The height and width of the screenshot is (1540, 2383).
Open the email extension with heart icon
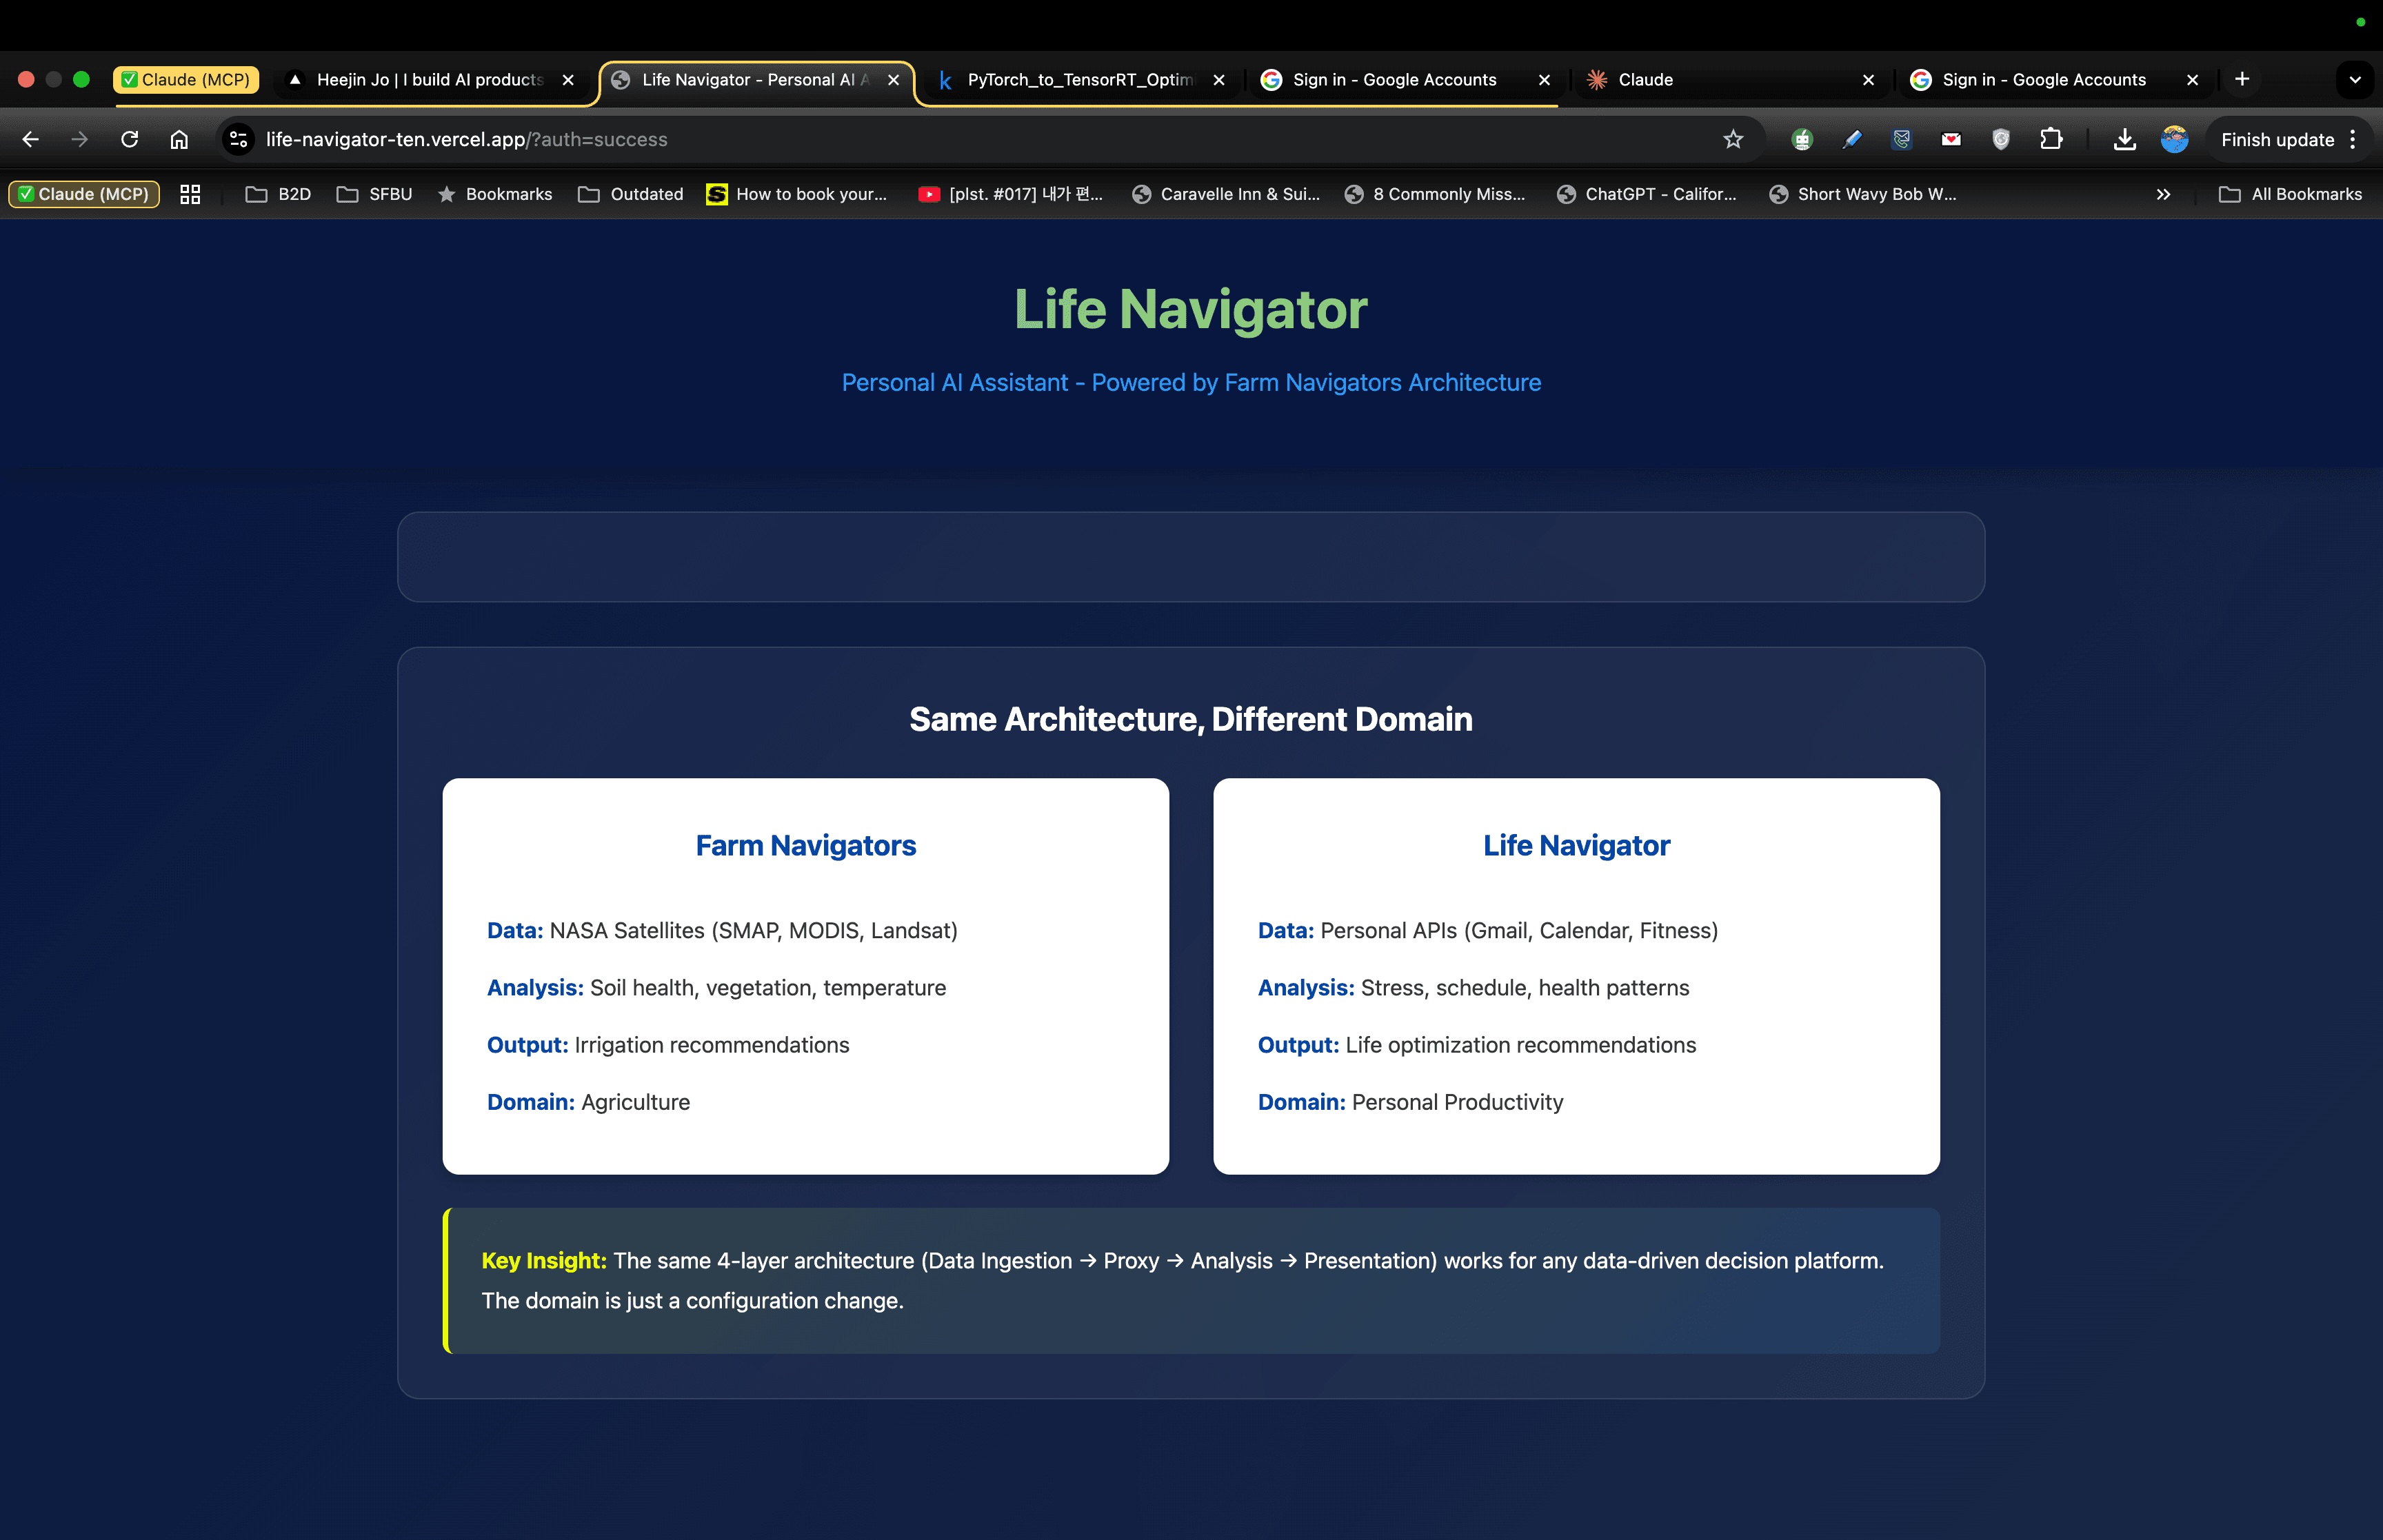(1950, 139)
